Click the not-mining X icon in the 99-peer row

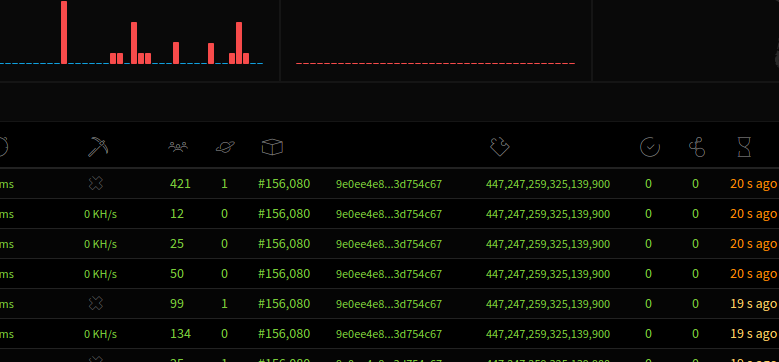(95, 303)
